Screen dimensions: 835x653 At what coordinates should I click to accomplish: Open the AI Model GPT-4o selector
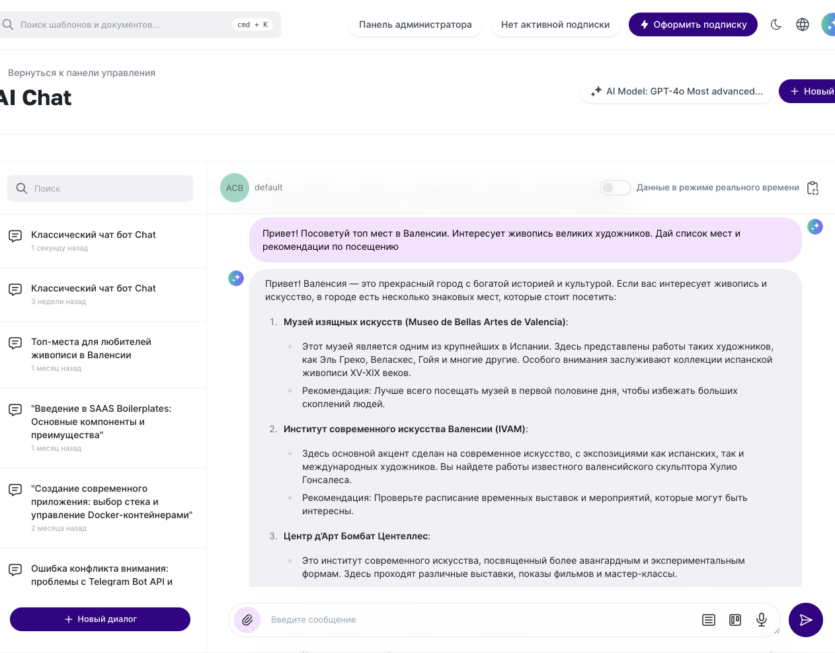(676, 91)
